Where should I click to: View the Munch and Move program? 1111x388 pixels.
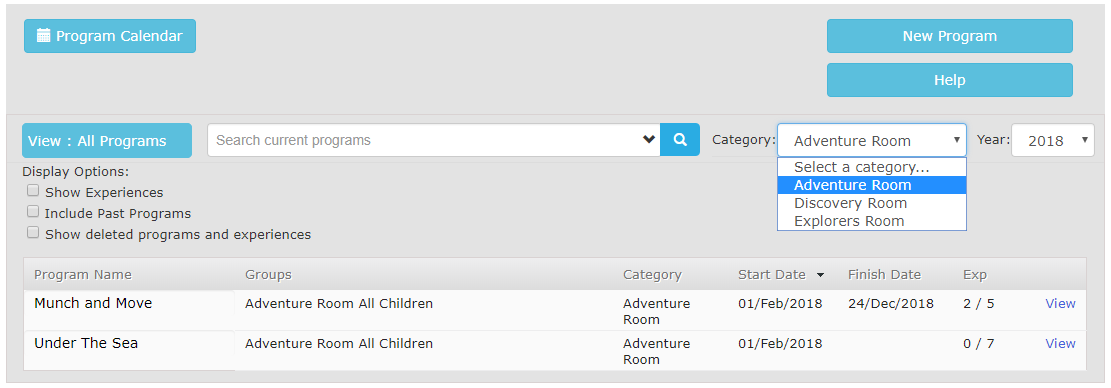coord(1060,303)
